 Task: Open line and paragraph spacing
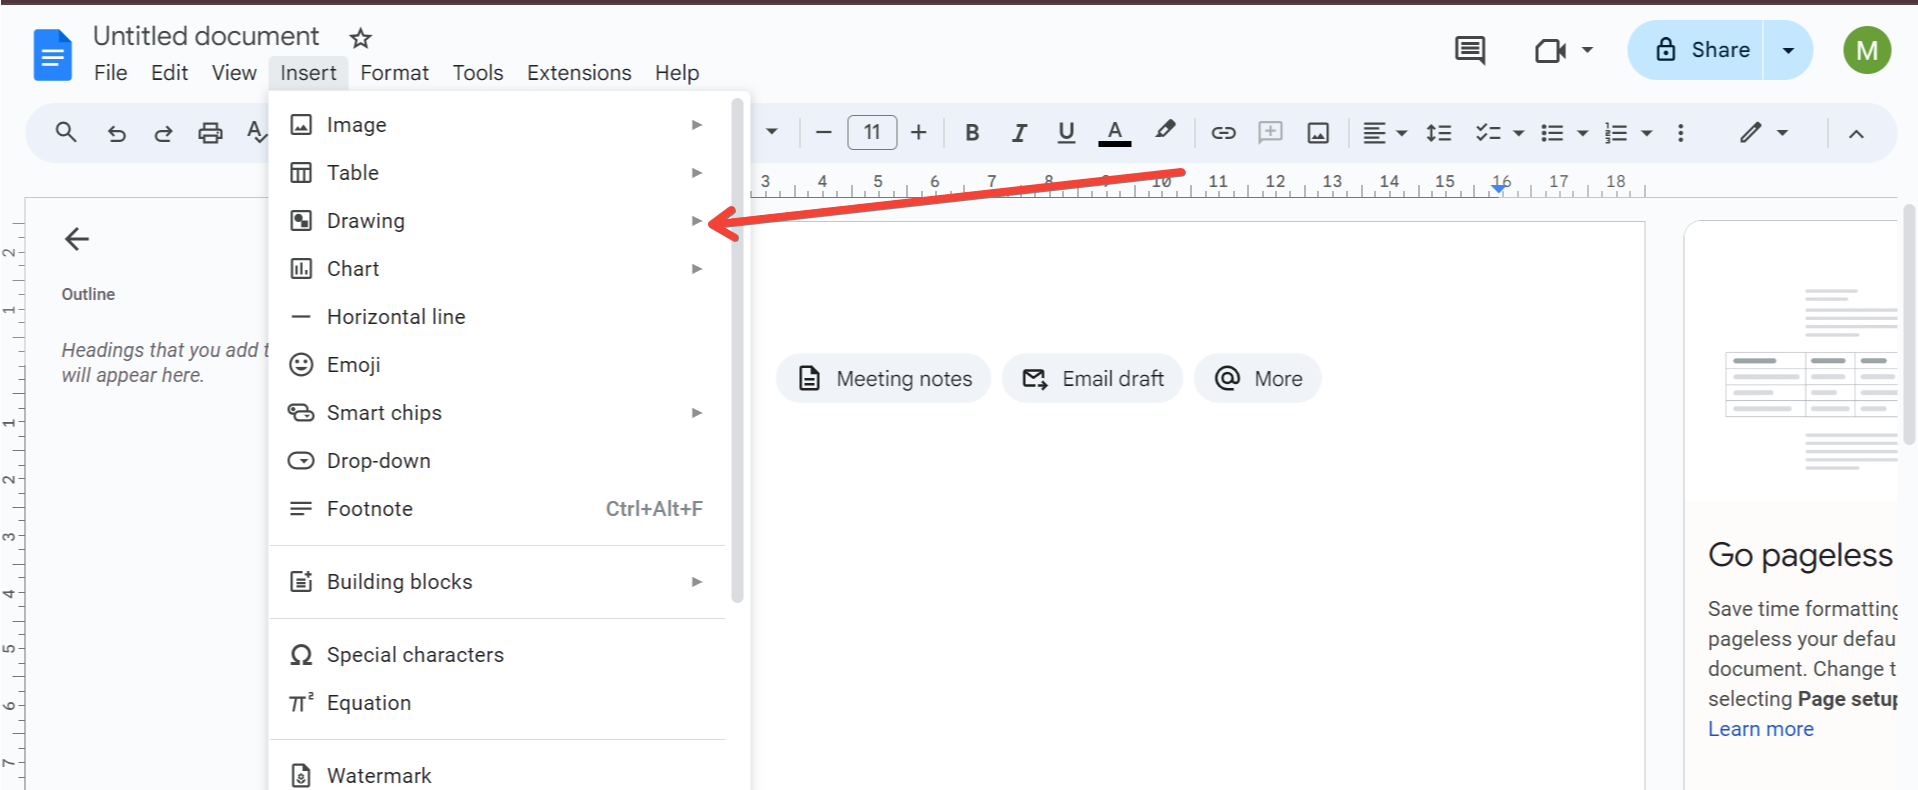(x=1439, y=133)
